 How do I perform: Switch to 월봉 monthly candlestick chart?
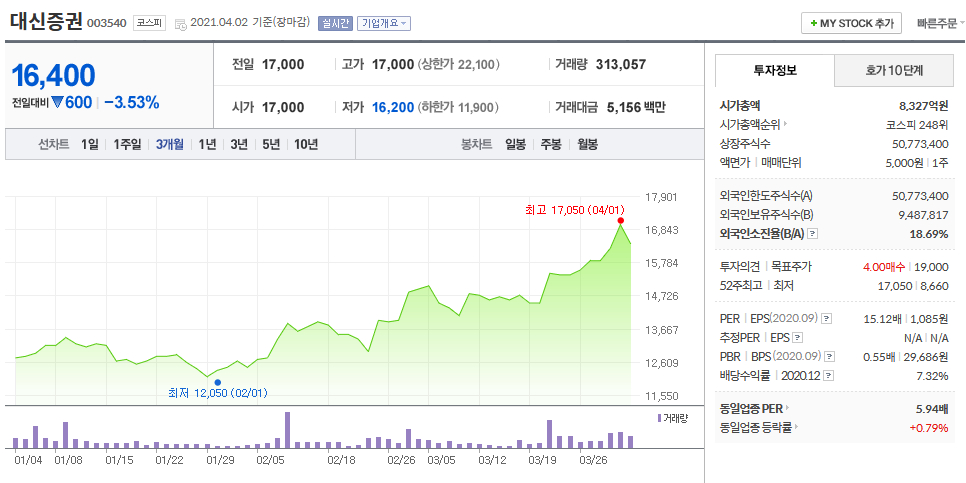coord(587,145)
